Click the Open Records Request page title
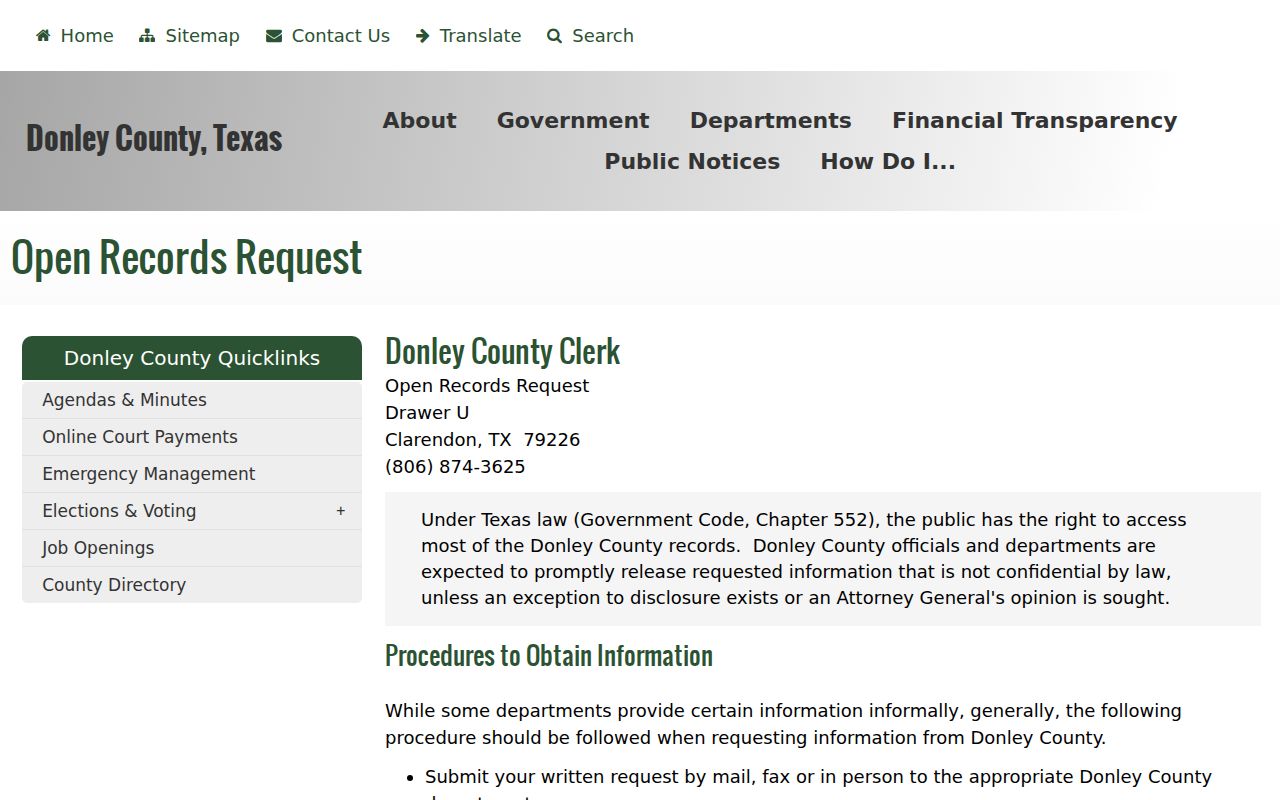This screenshot has width=1280, height=800. coord(187,258)
